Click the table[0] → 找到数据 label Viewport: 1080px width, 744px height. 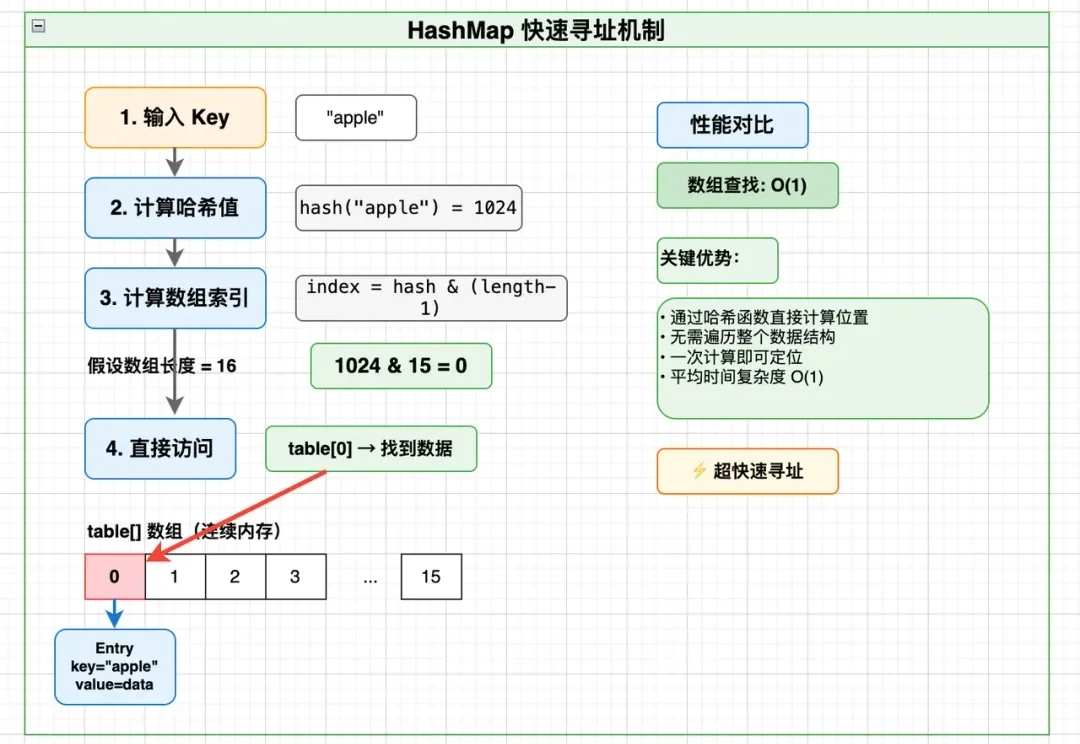[x=371, y=449]
